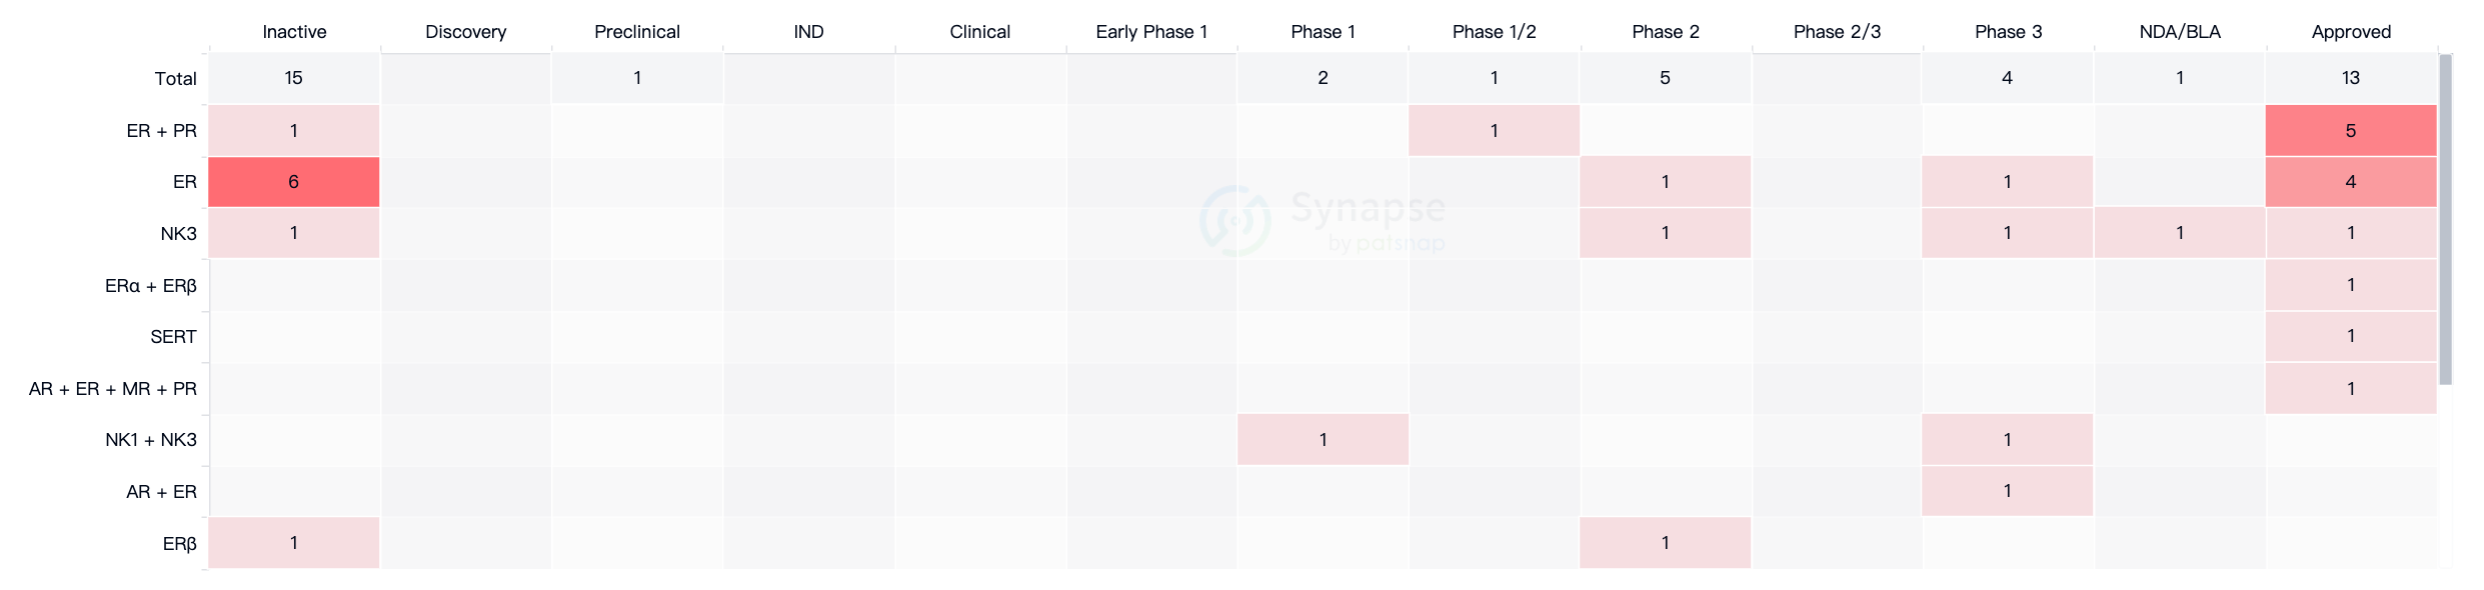
Task: Select the AR + ER + MR + PR row label
Action: (113, 389)
